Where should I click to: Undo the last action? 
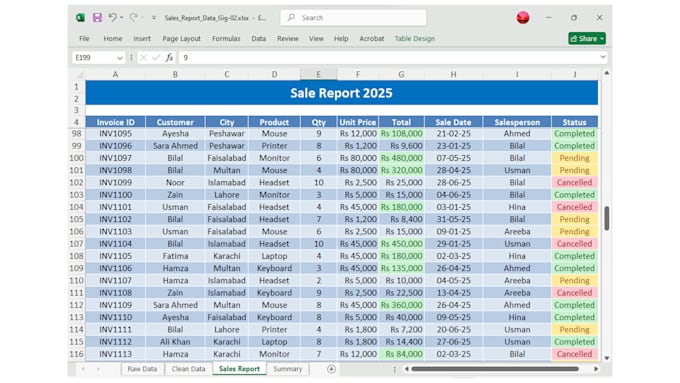point(112,17)
